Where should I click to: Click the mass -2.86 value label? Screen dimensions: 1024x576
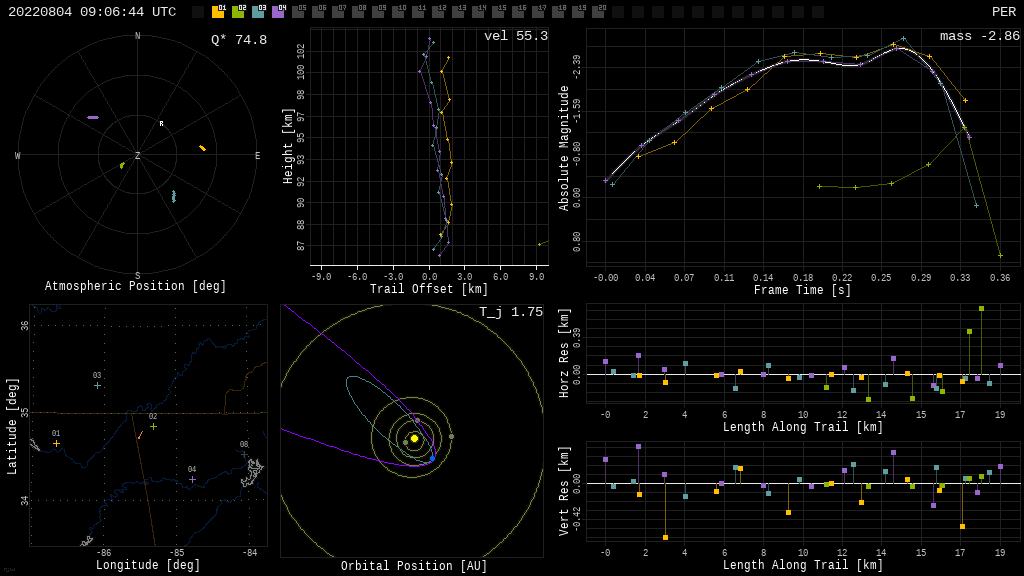(979, 36)
